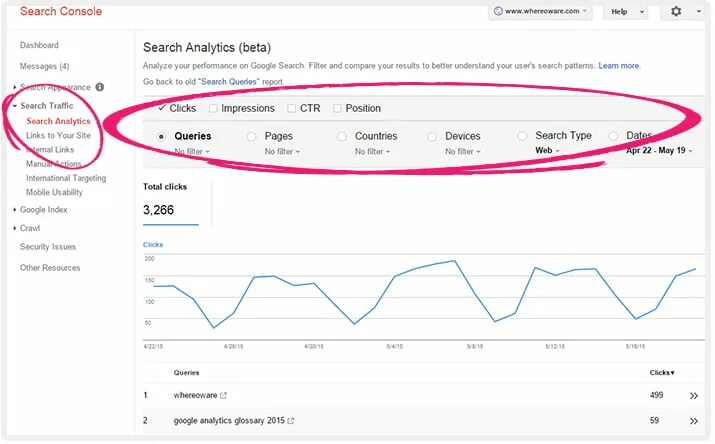715x444 pixels.
Task: Sort by the Clicks column header arrow
Action: point(672,373)
